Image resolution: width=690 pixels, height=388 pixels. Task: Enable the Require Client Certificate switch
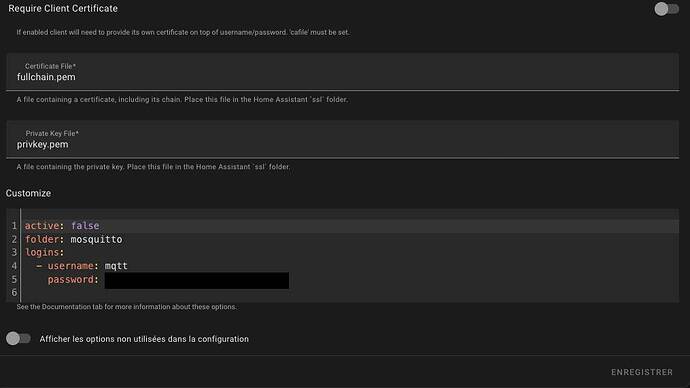pos(666,9)
